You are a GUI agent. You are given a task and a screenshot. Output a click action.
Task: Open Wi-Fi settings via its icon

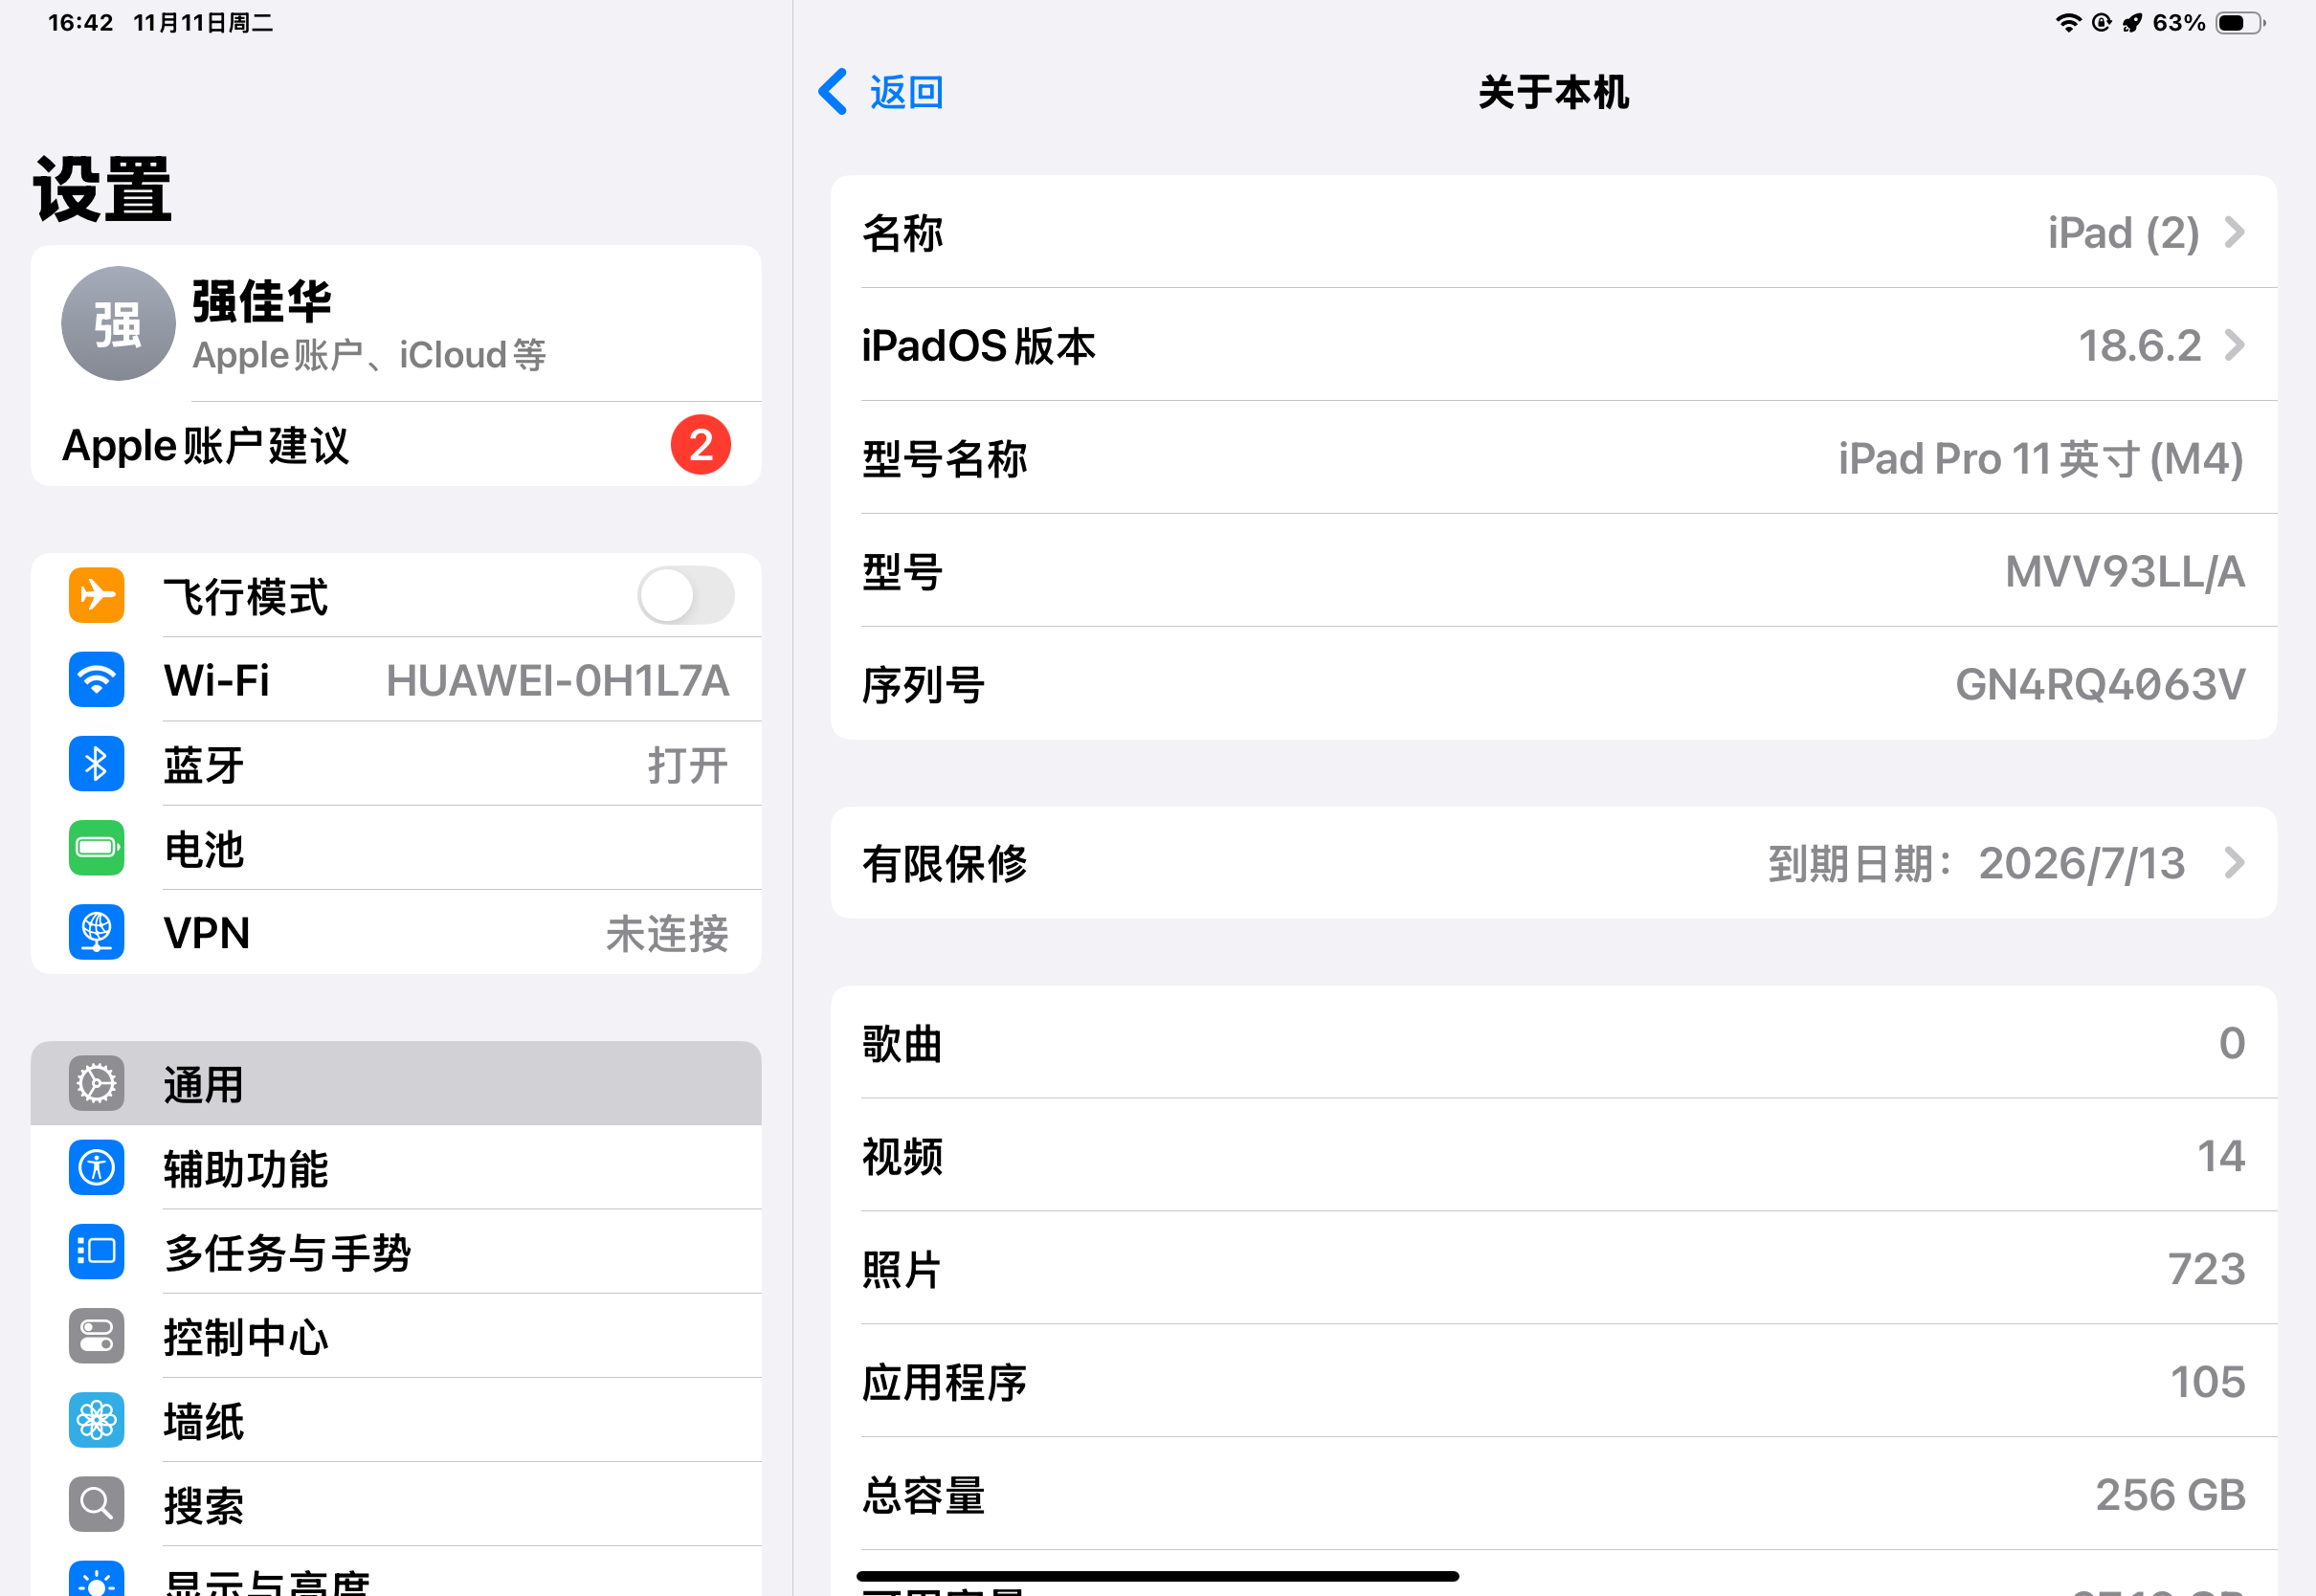coord(96,680)
